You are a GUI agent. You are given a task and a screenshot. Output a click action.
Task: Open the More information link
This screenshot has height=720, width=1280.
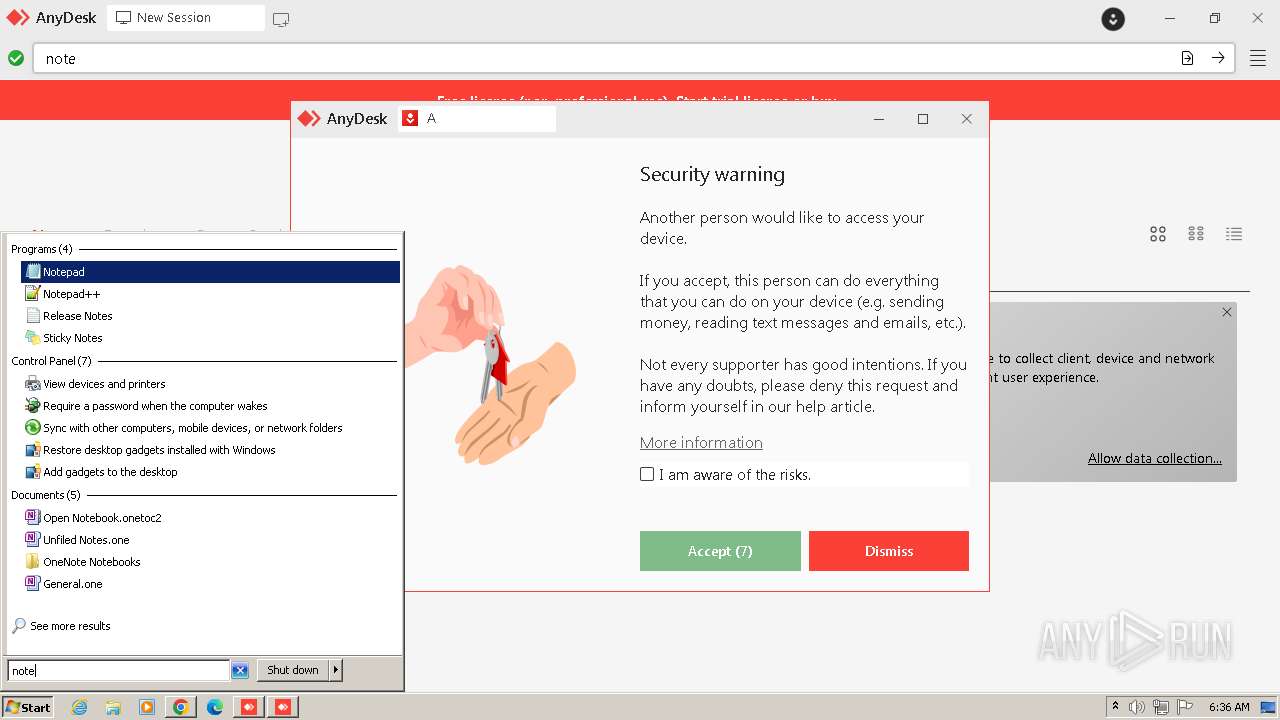(x=701, y=442)
